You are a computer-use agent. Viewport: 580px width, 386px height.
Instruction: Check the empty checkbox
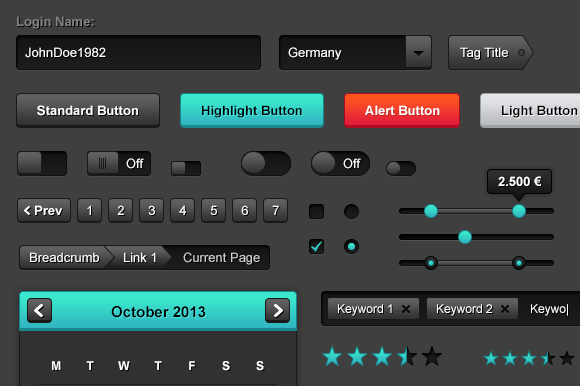pos(317,211)
